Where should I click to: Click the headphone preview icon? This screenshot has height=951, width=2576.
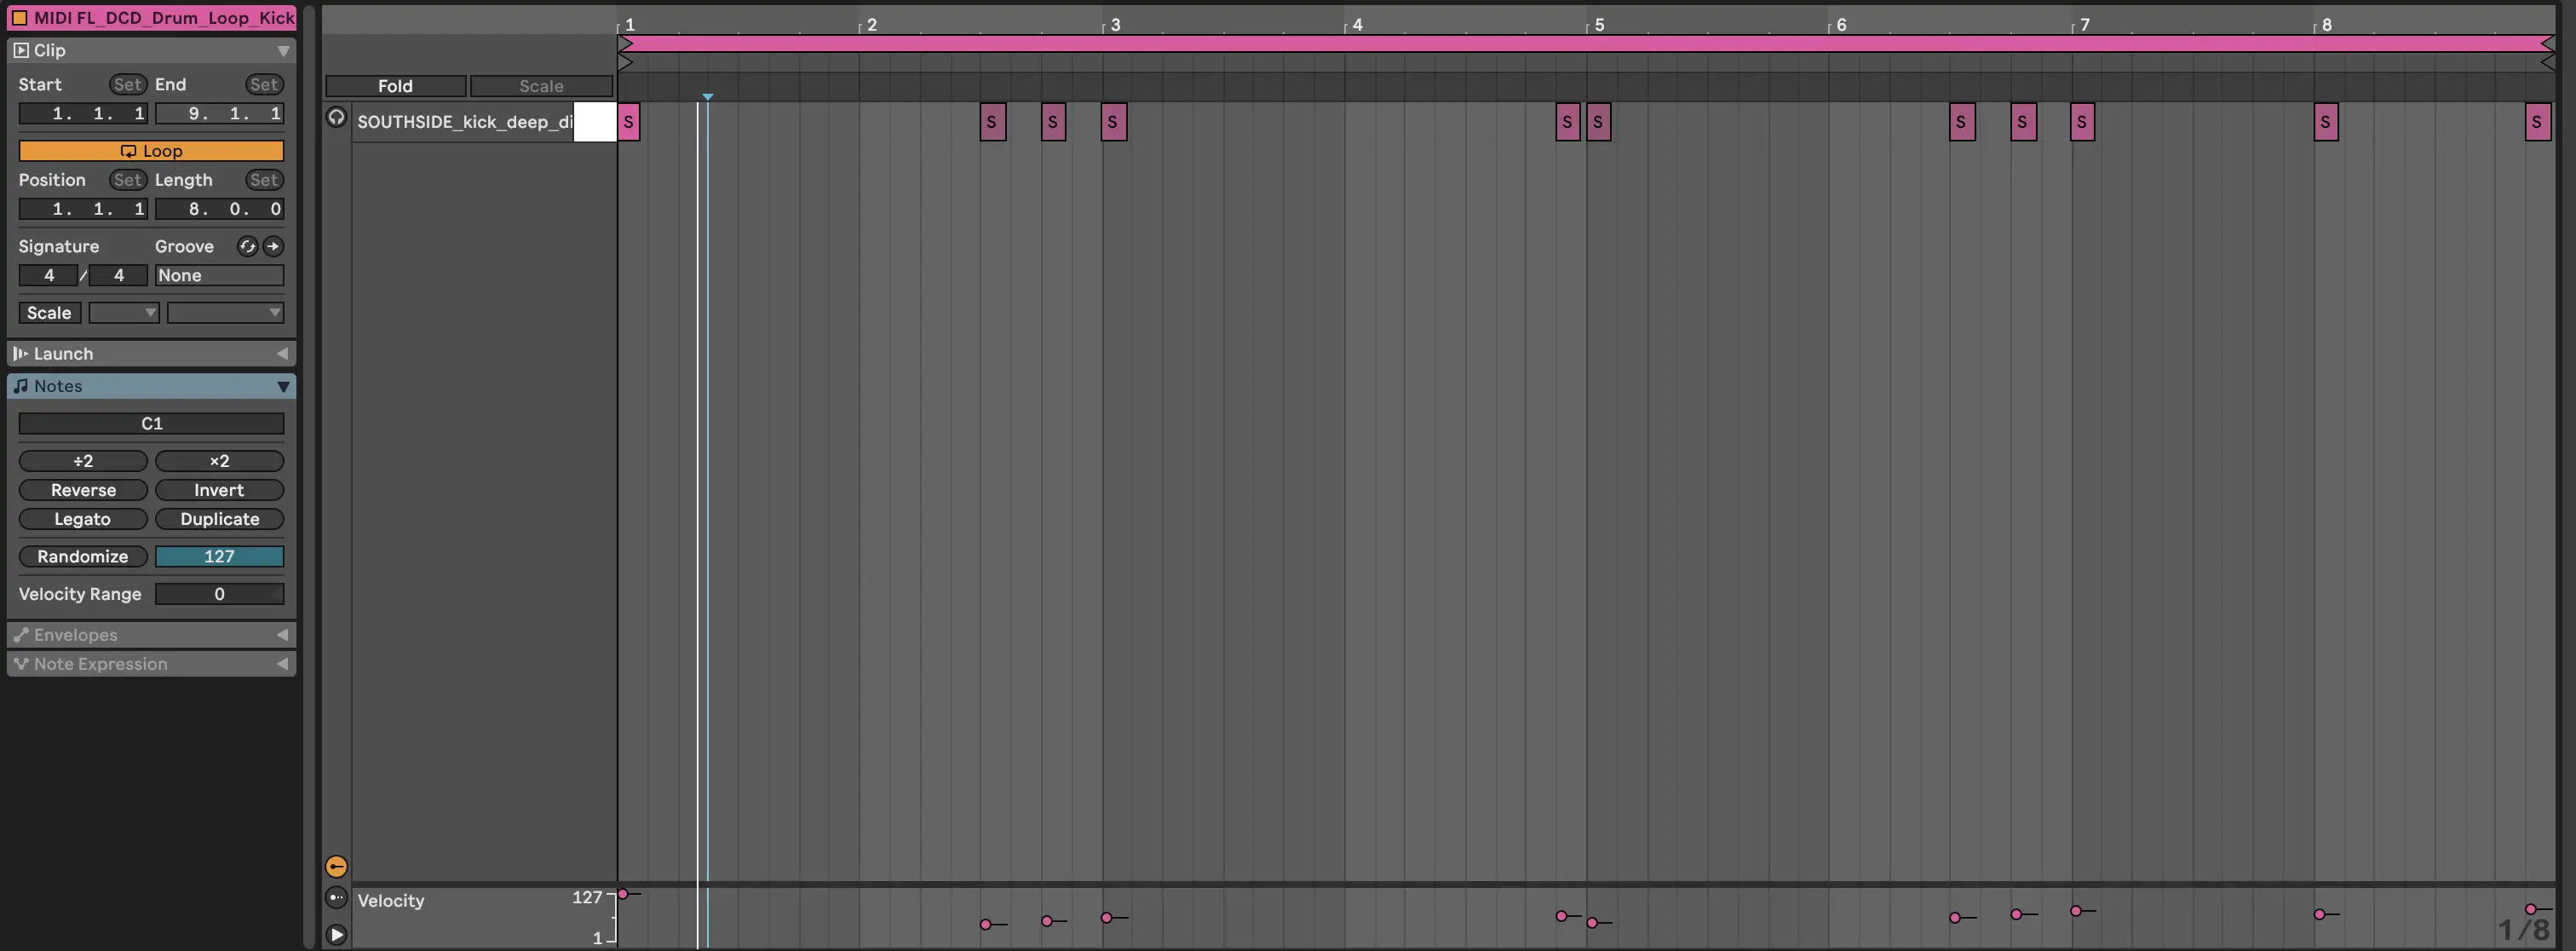click(x=336, y=118)
